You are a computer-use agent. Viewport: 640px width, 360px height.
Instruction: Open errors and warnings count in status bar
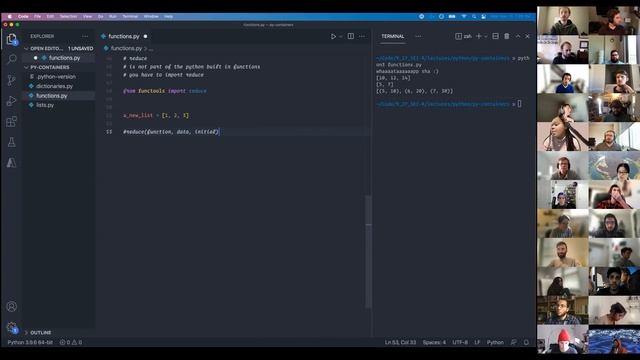tap(71, 342)
